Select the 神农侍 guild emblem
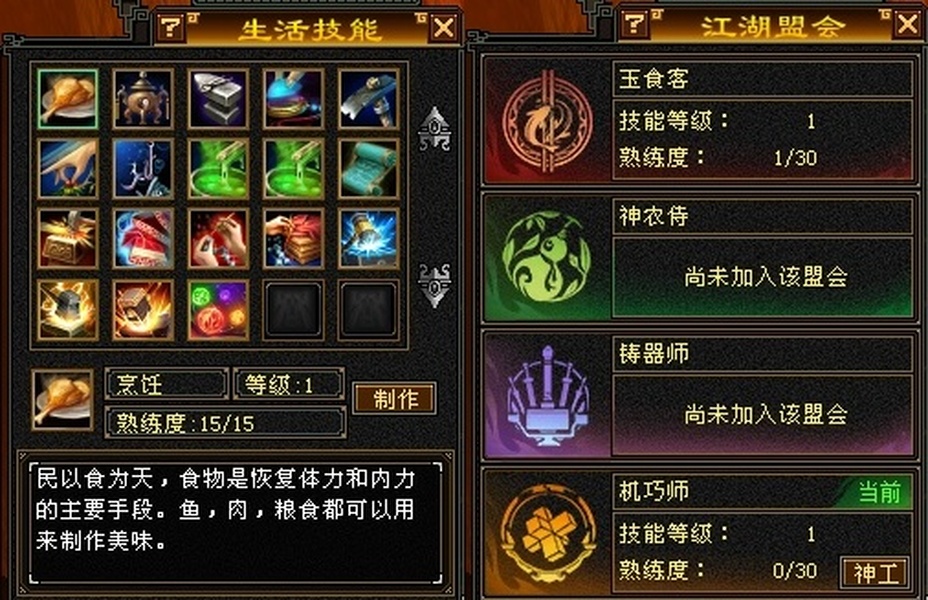The width and height of the screenshot is (928, 600). click(x=546, y=257)
